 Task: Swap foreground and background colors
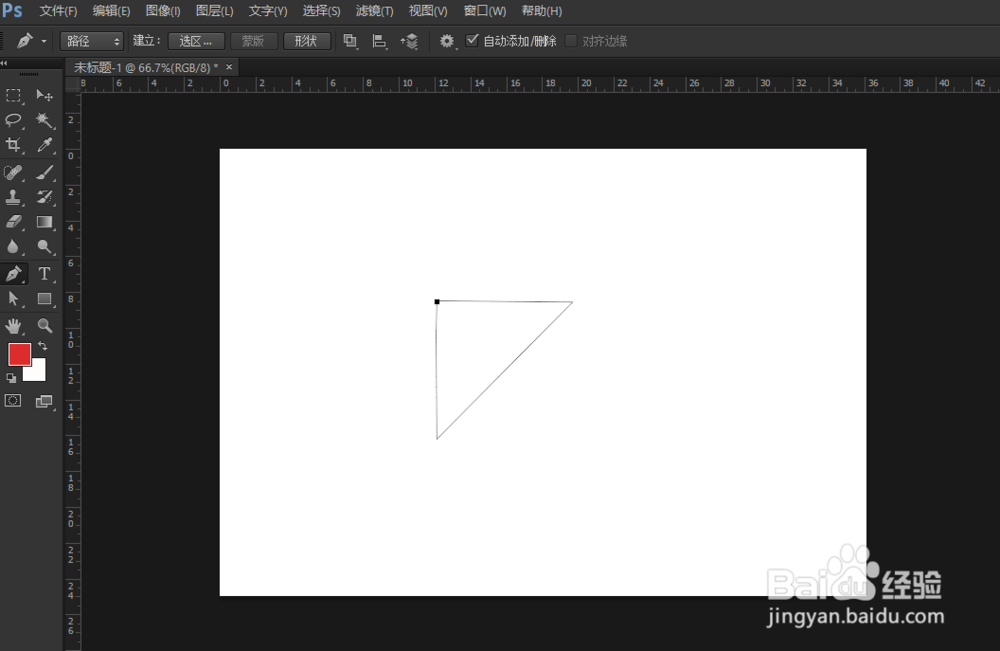(43, 346)
